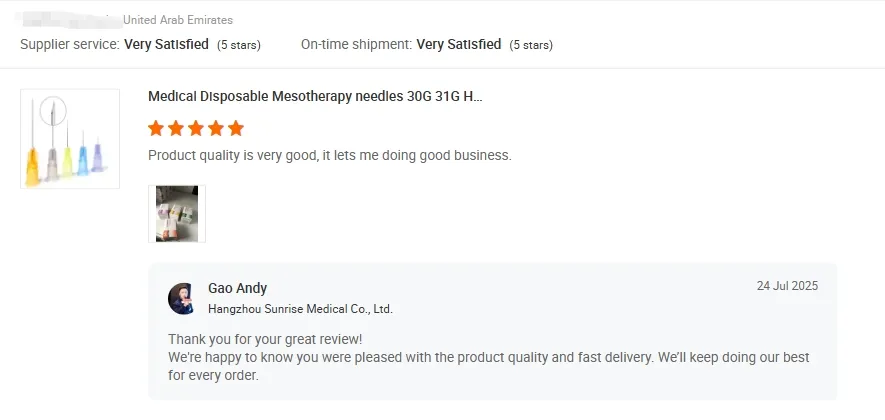Click Very Satisfied beside Supplier service
The height and width of the screenshot is (420, 885).
coord(166,44)
